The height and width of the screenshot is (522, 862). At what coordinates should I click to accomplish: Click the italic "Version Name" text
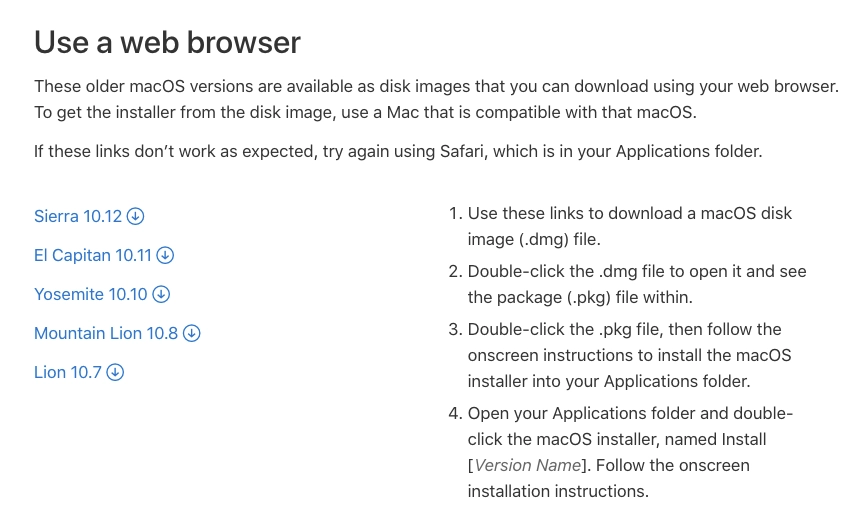click(x=527, y=465)
